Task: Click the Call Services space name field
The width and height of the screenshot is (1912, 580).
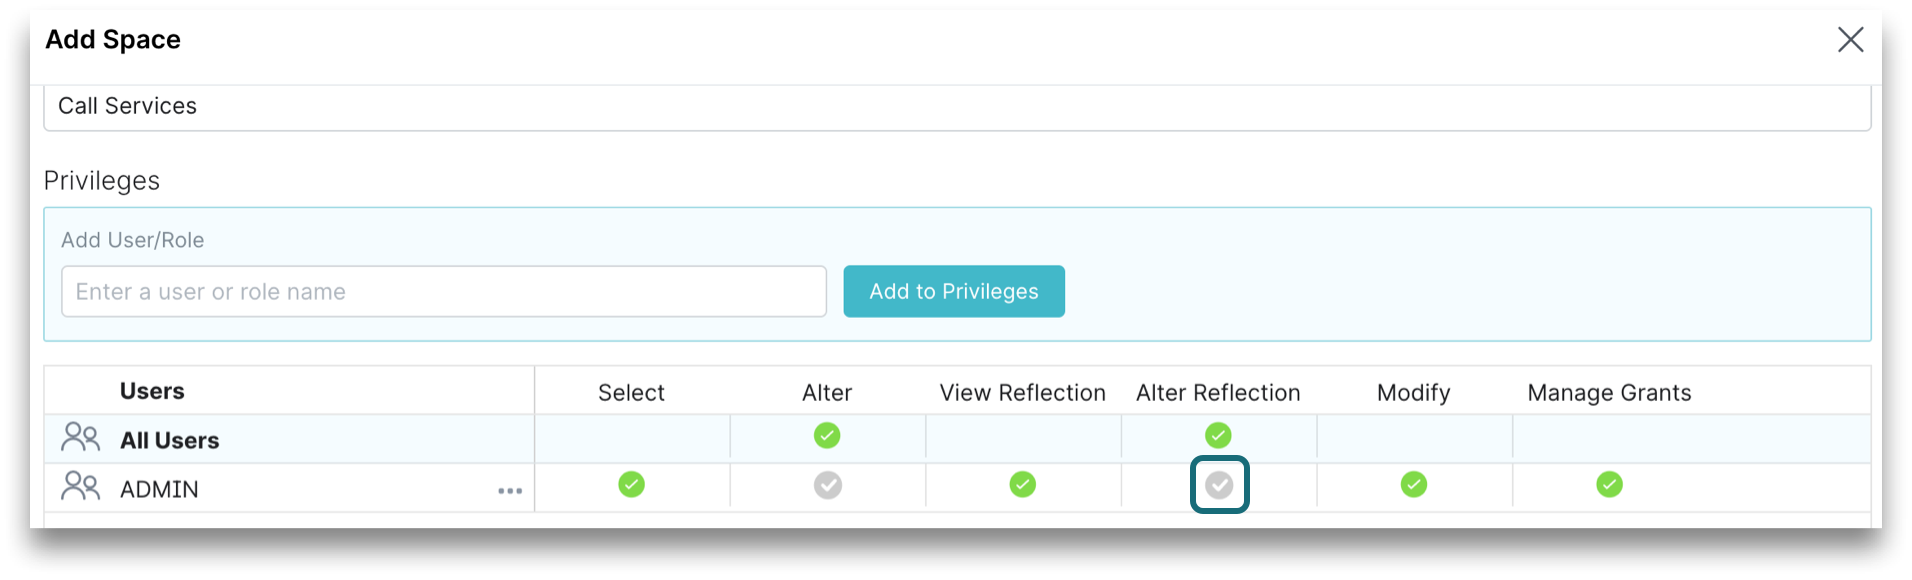Action: (600, 106)
